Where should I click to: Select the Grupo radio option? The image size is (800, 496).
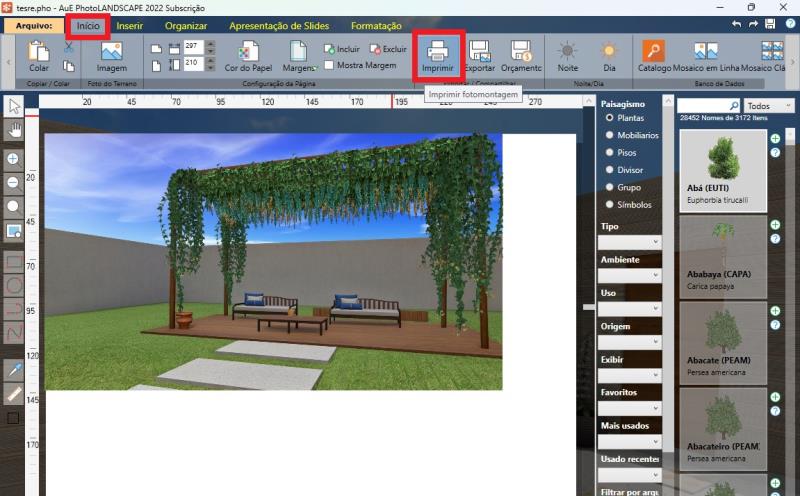pos(609,187)
